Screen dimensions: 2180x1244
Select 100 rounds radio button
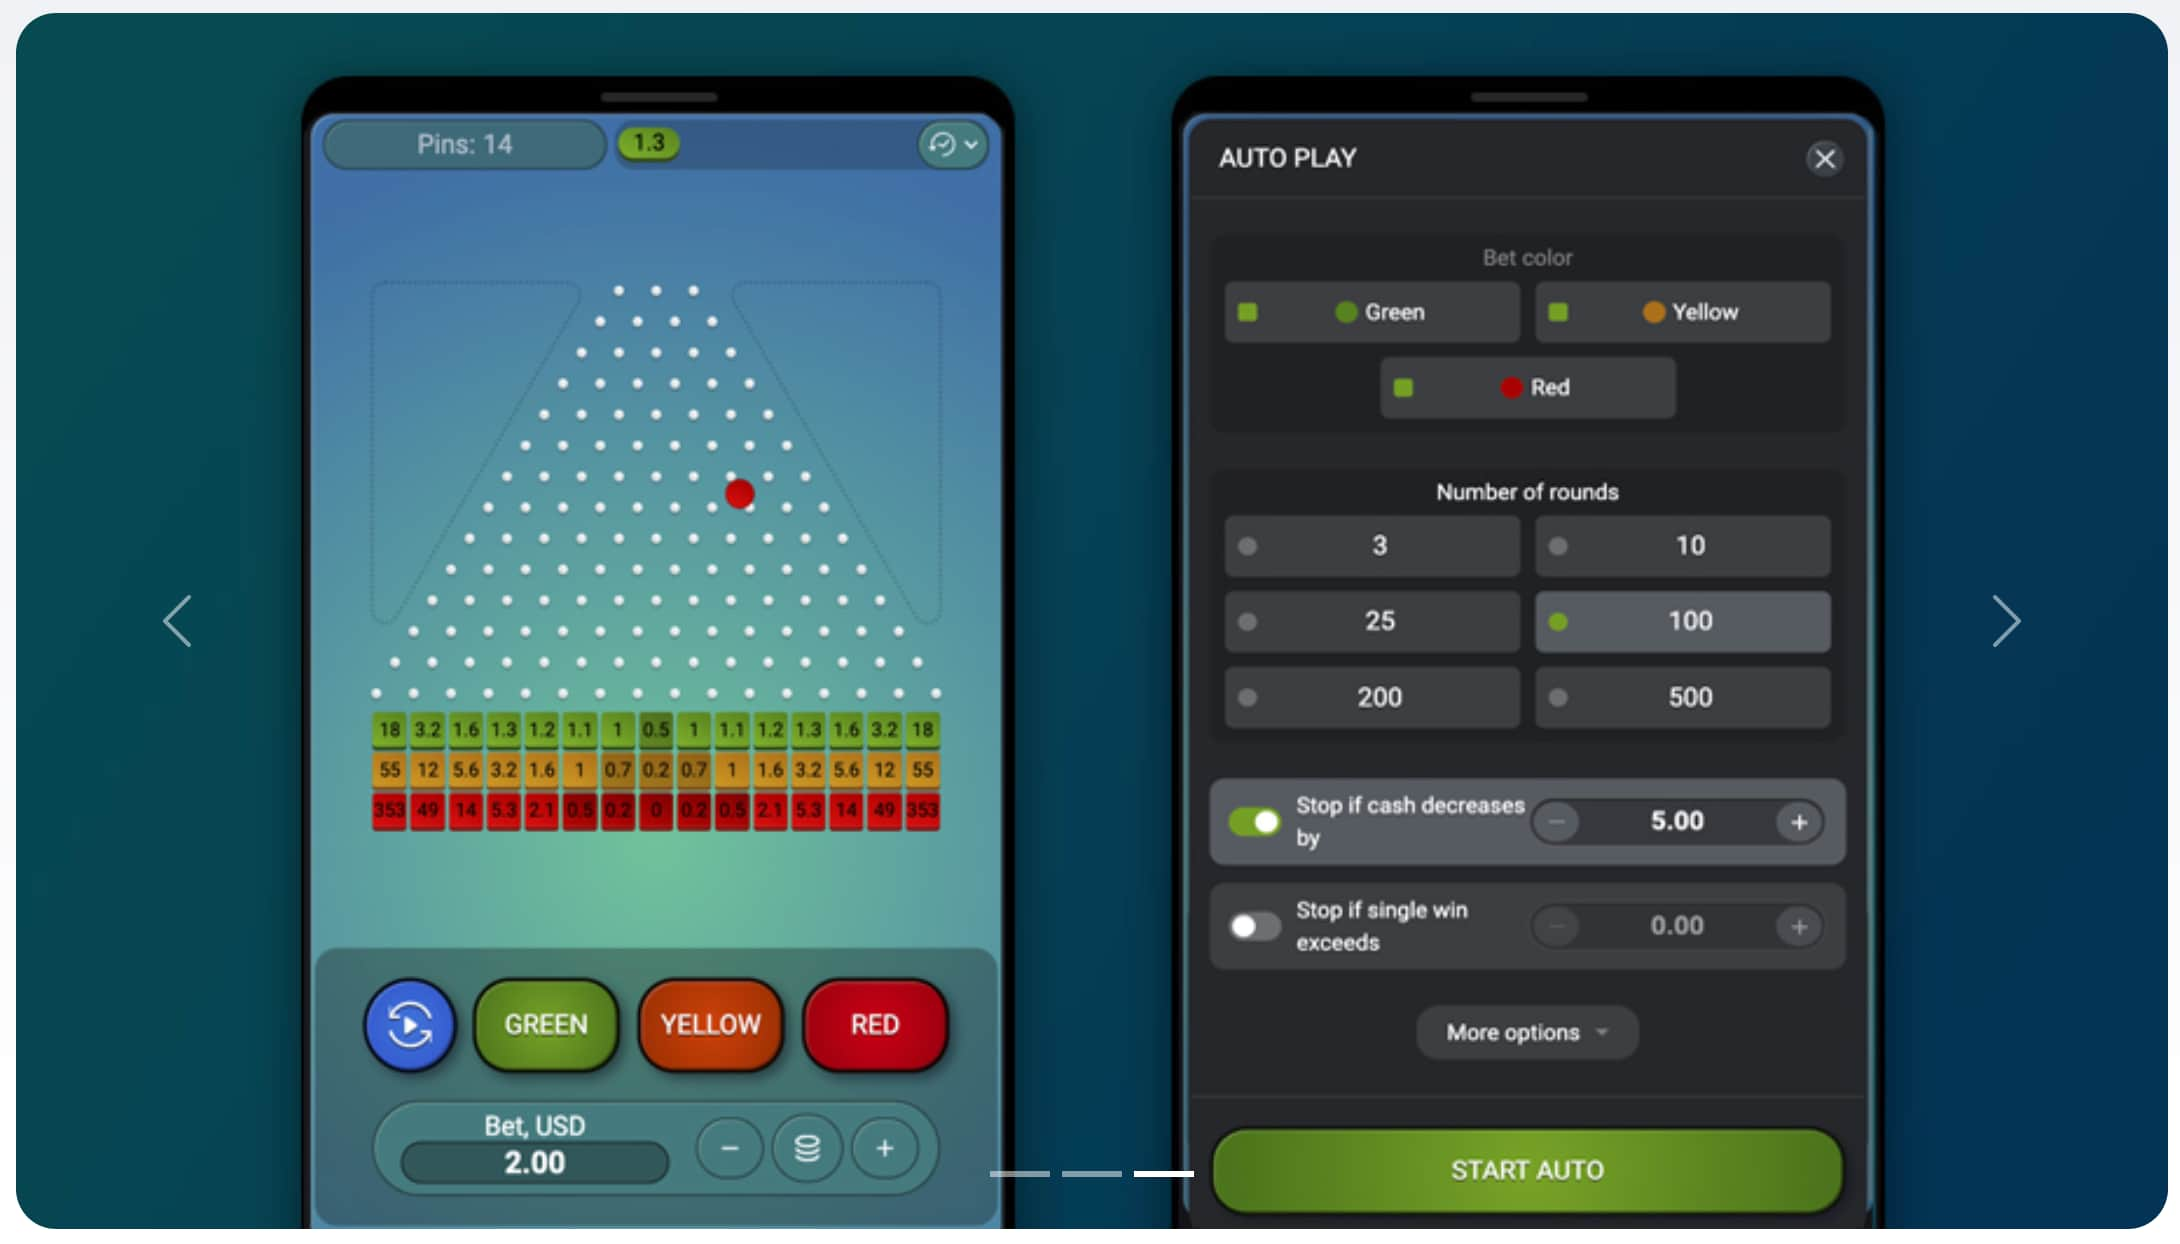point(1563,620)
